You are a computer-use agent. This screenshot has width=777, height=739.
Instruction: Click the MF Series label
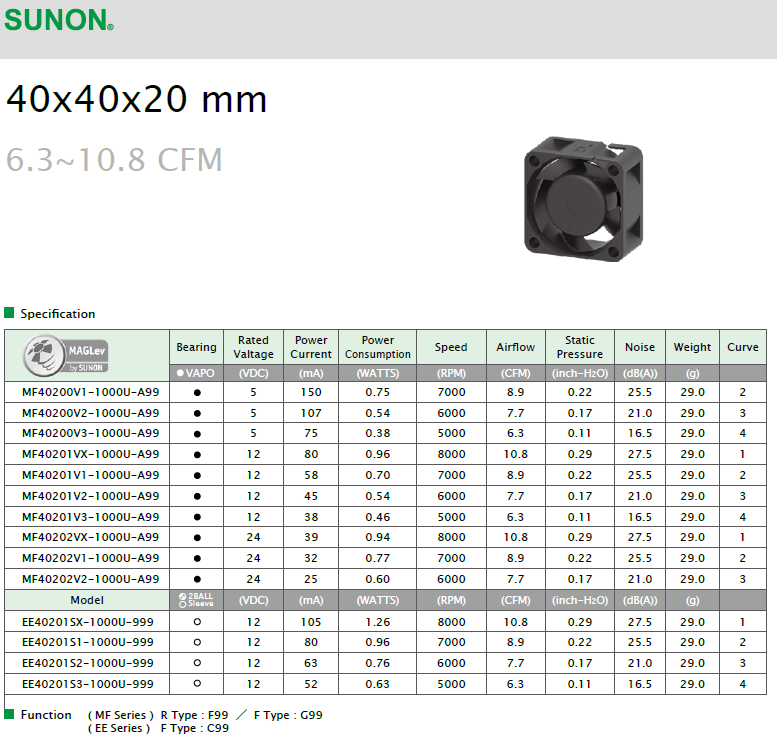coord(121,715)
